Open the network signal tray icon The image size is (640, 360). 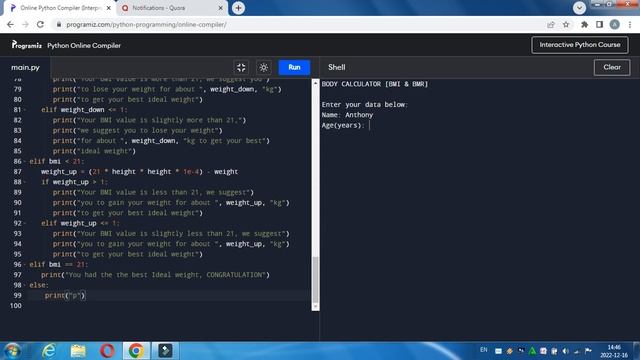point(576,351)
